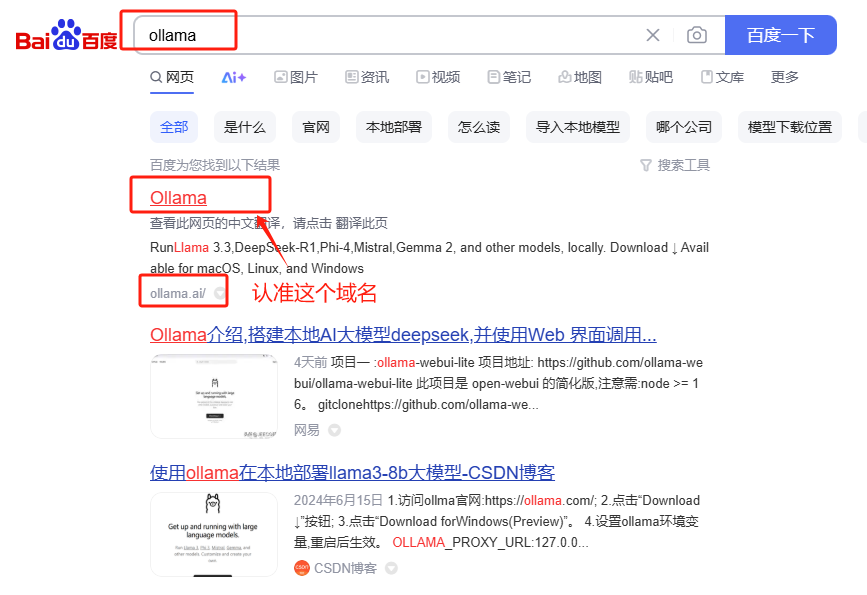Screen dimensions: 867x595
Task: Click the funnel icon beside 搜索工具
Action: (x=648, y=165)
